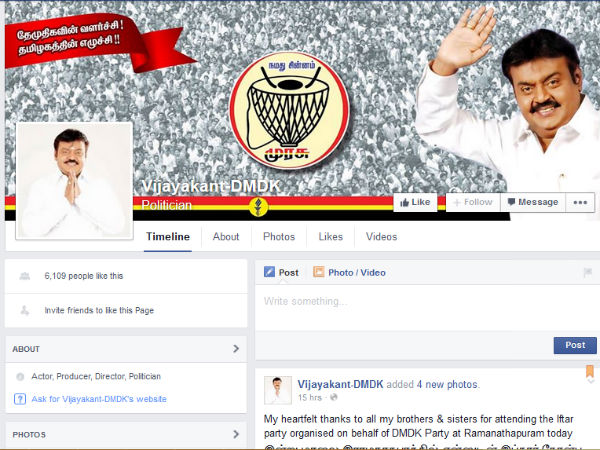Open the Videos tab
Image resolution: width=600 pixels, height=450 pixels.
click(381, 237)
